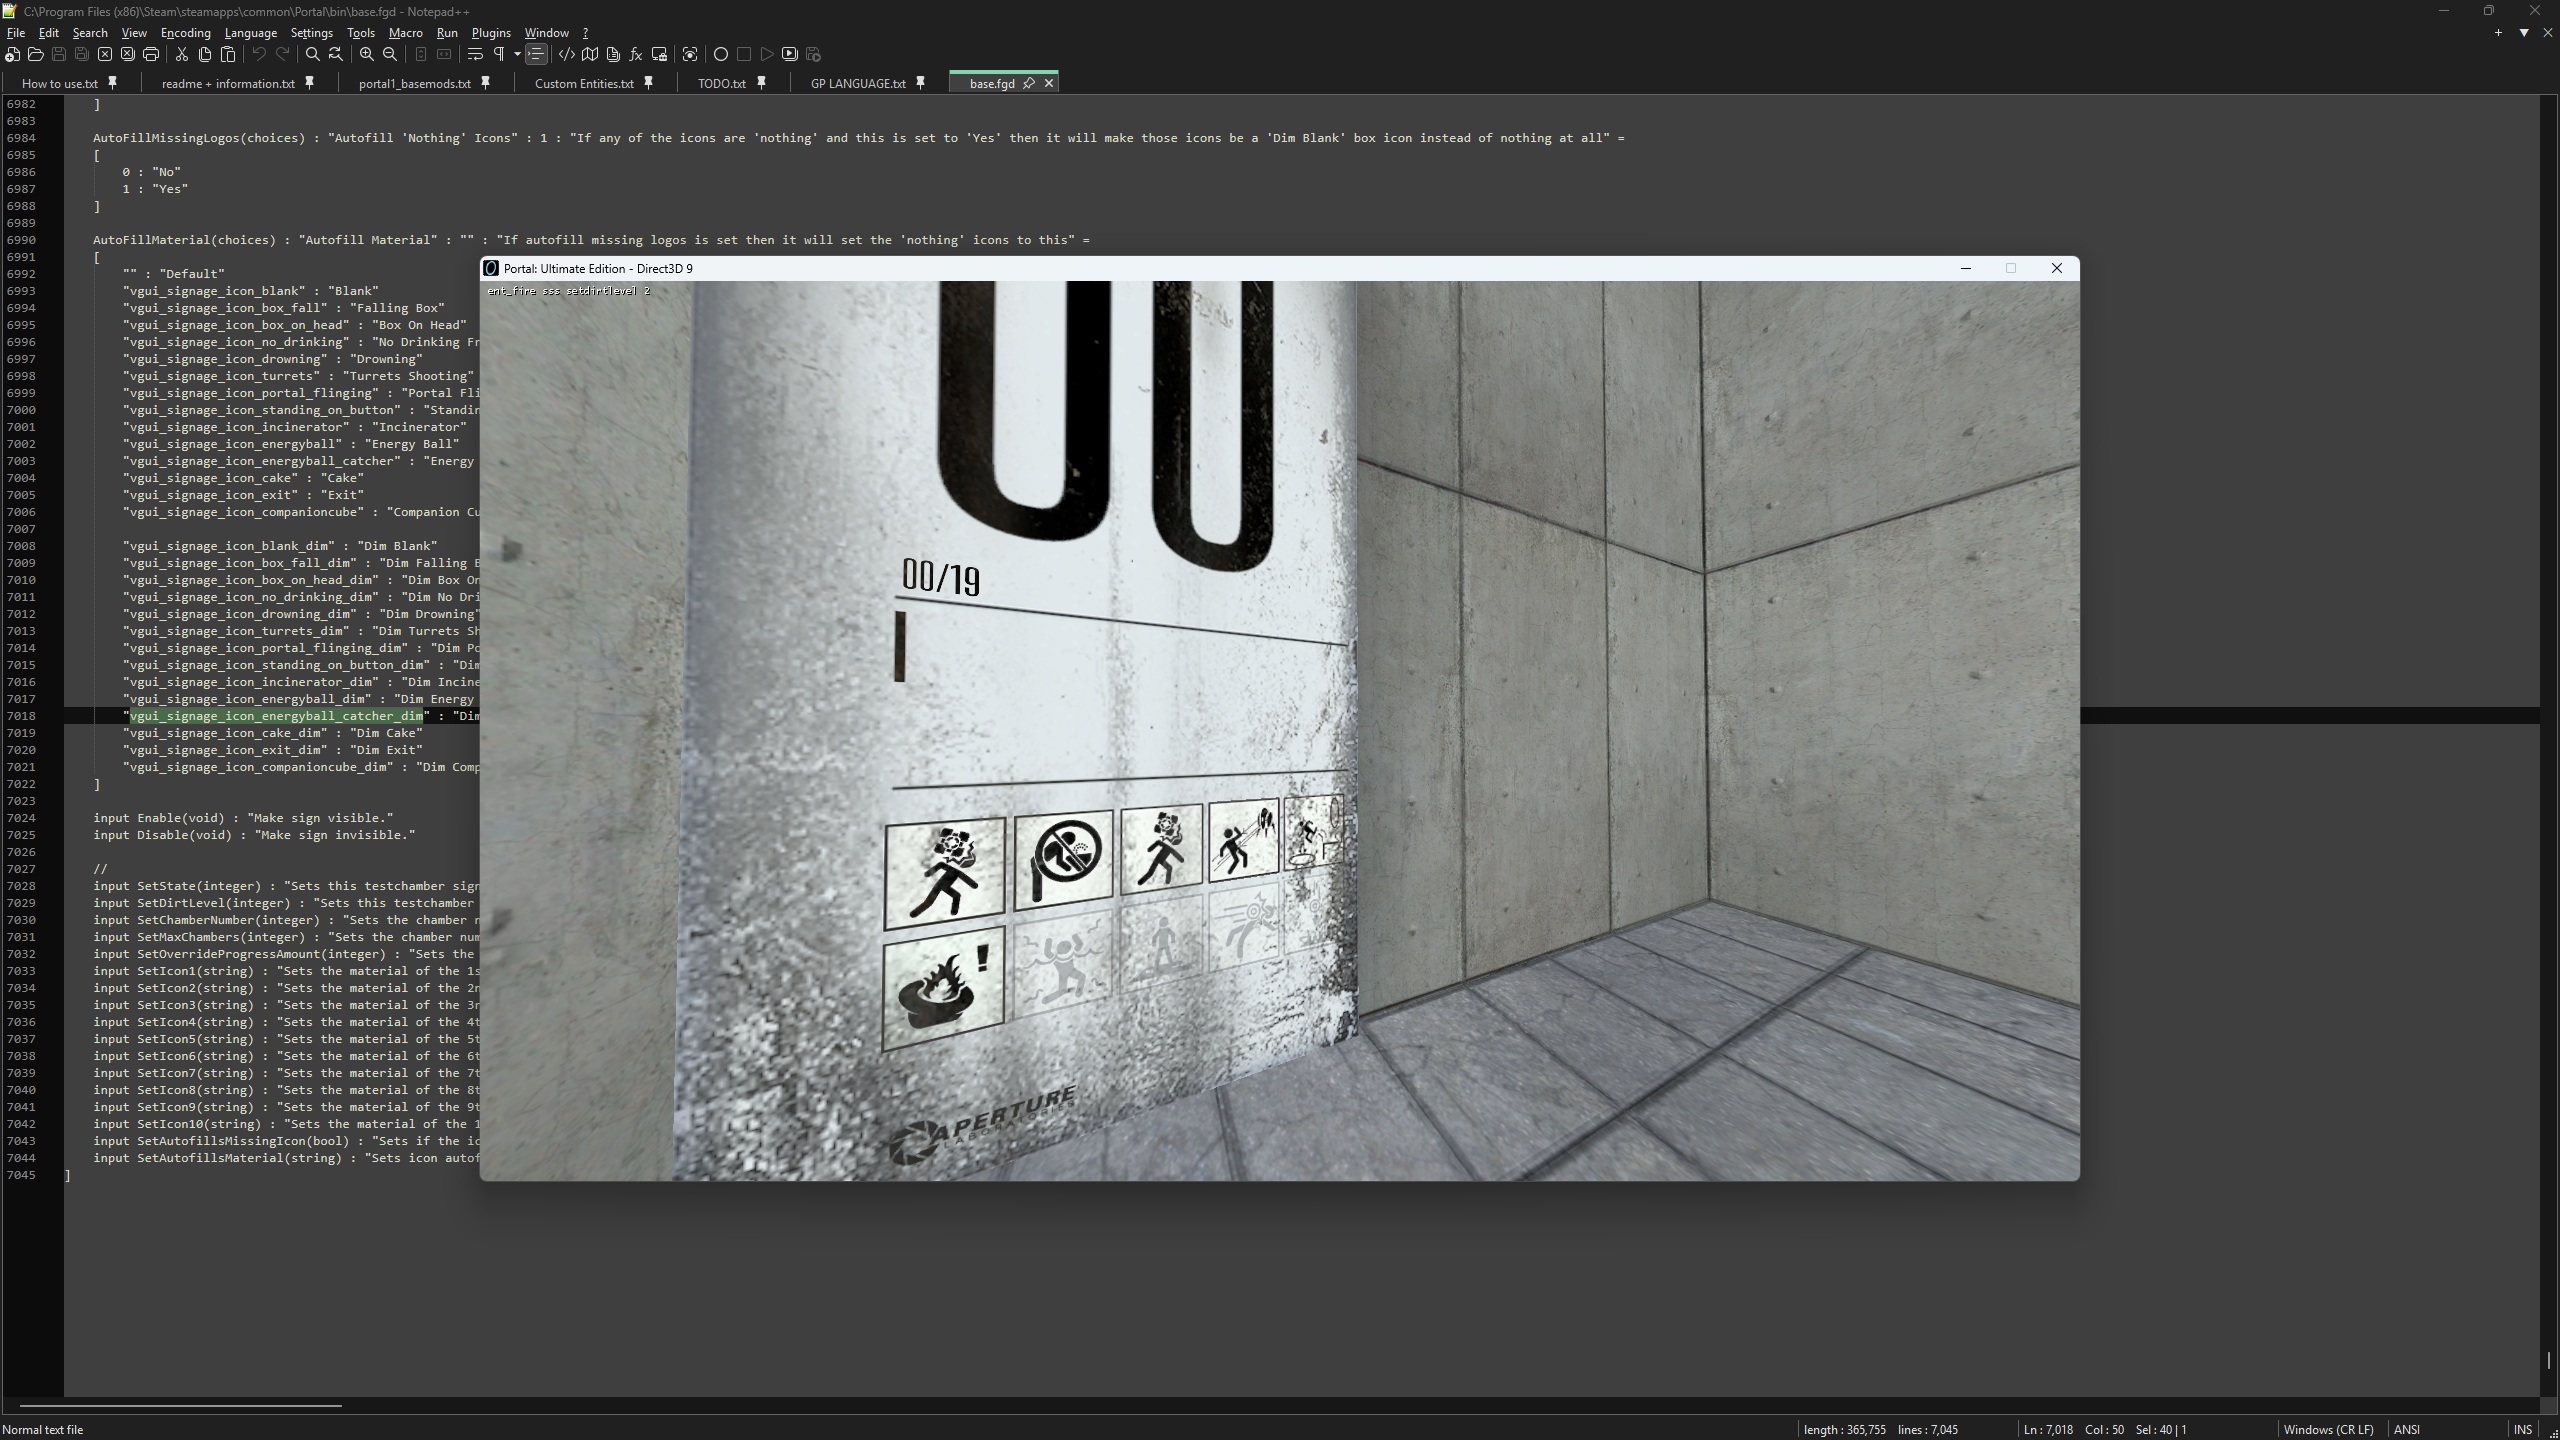Open the ? help menu
Image resolution: width=2560 pixels, height=1440 pixels.
(x=586, y=33)
